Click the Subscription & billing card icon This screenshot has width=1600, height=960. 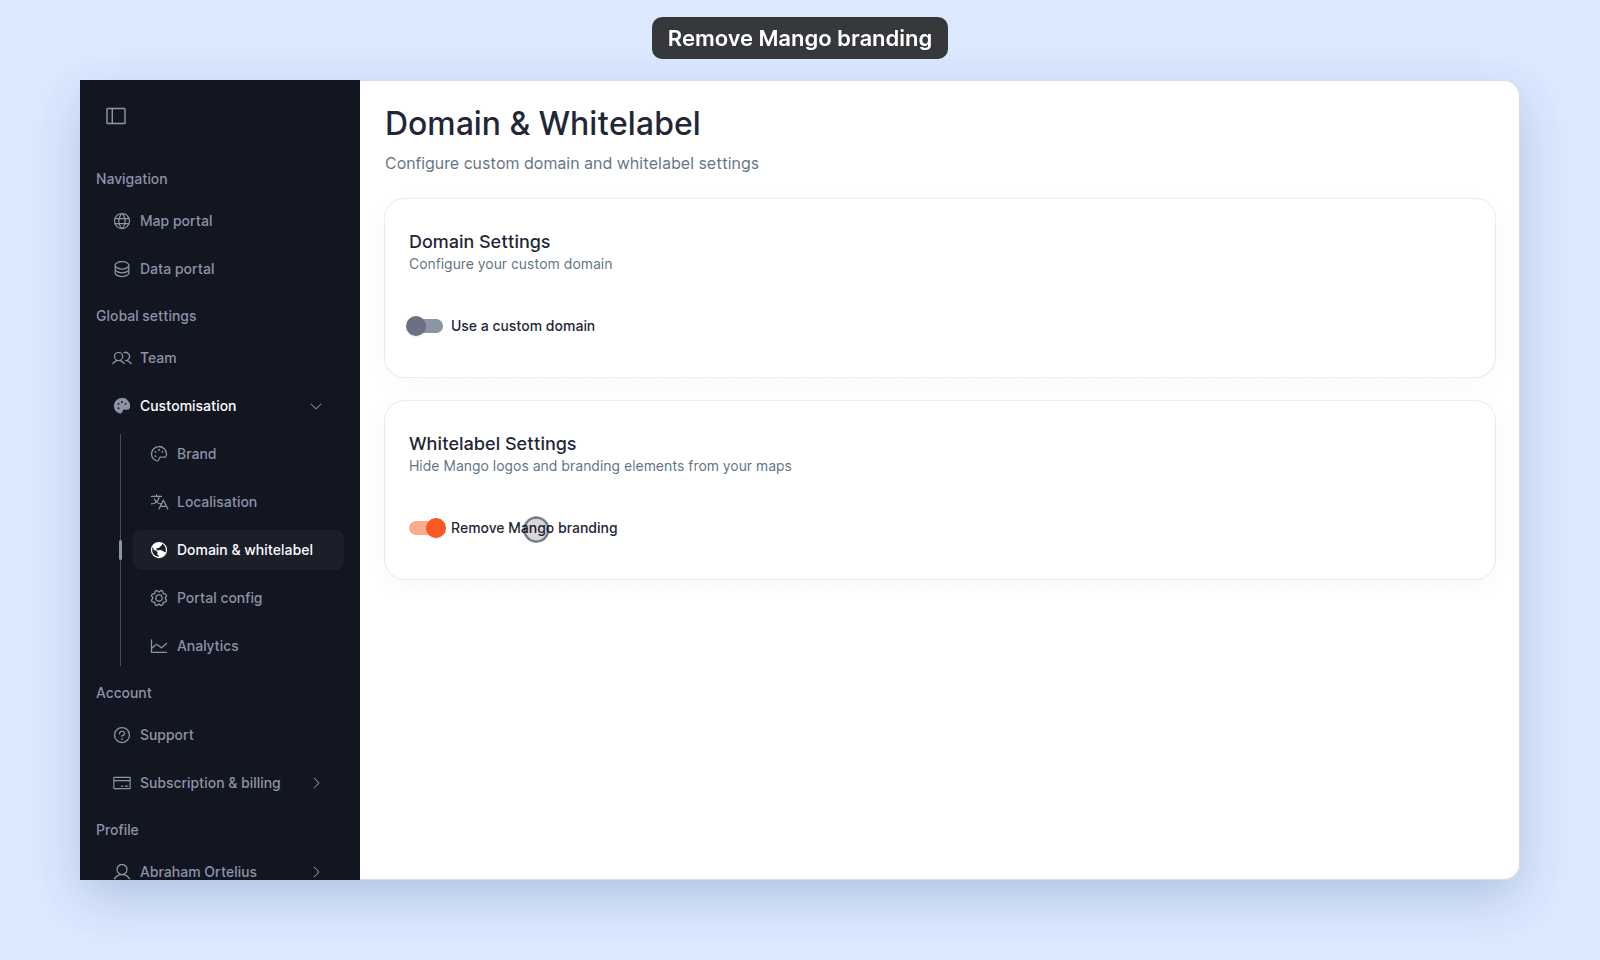(122, 783)
